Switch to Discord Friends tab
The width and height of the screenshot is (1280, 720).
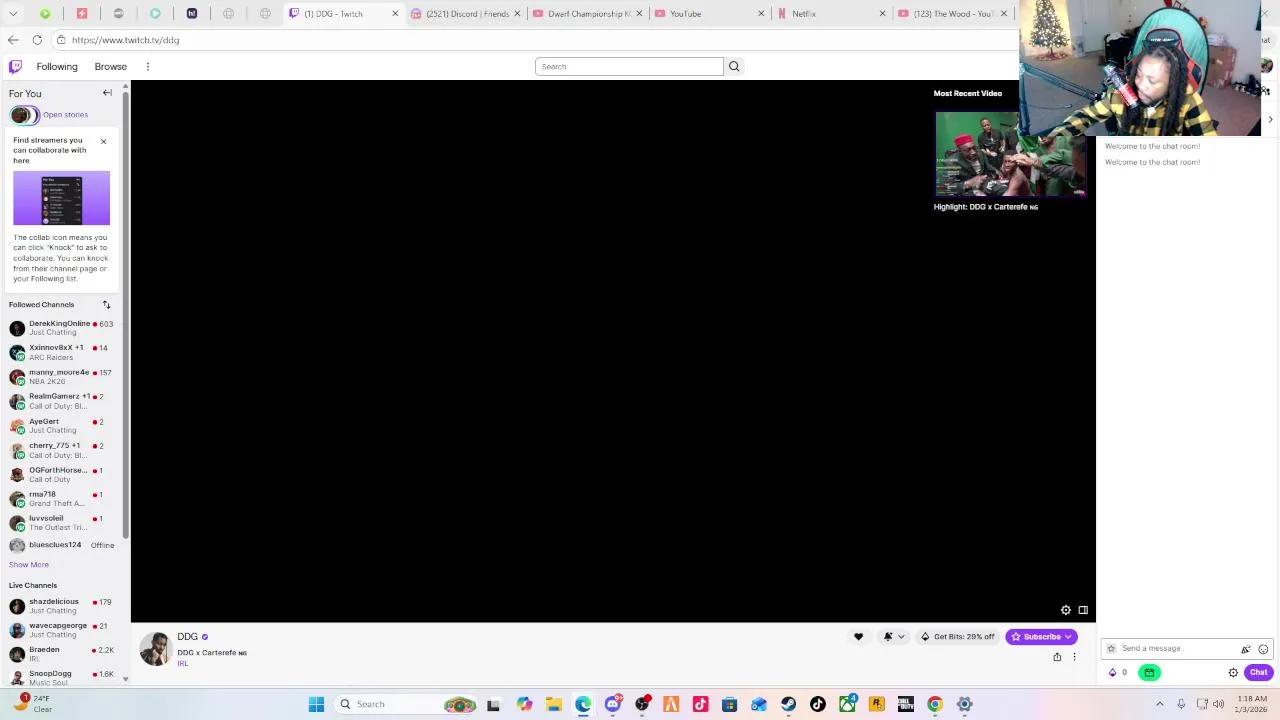click(467, 14)
